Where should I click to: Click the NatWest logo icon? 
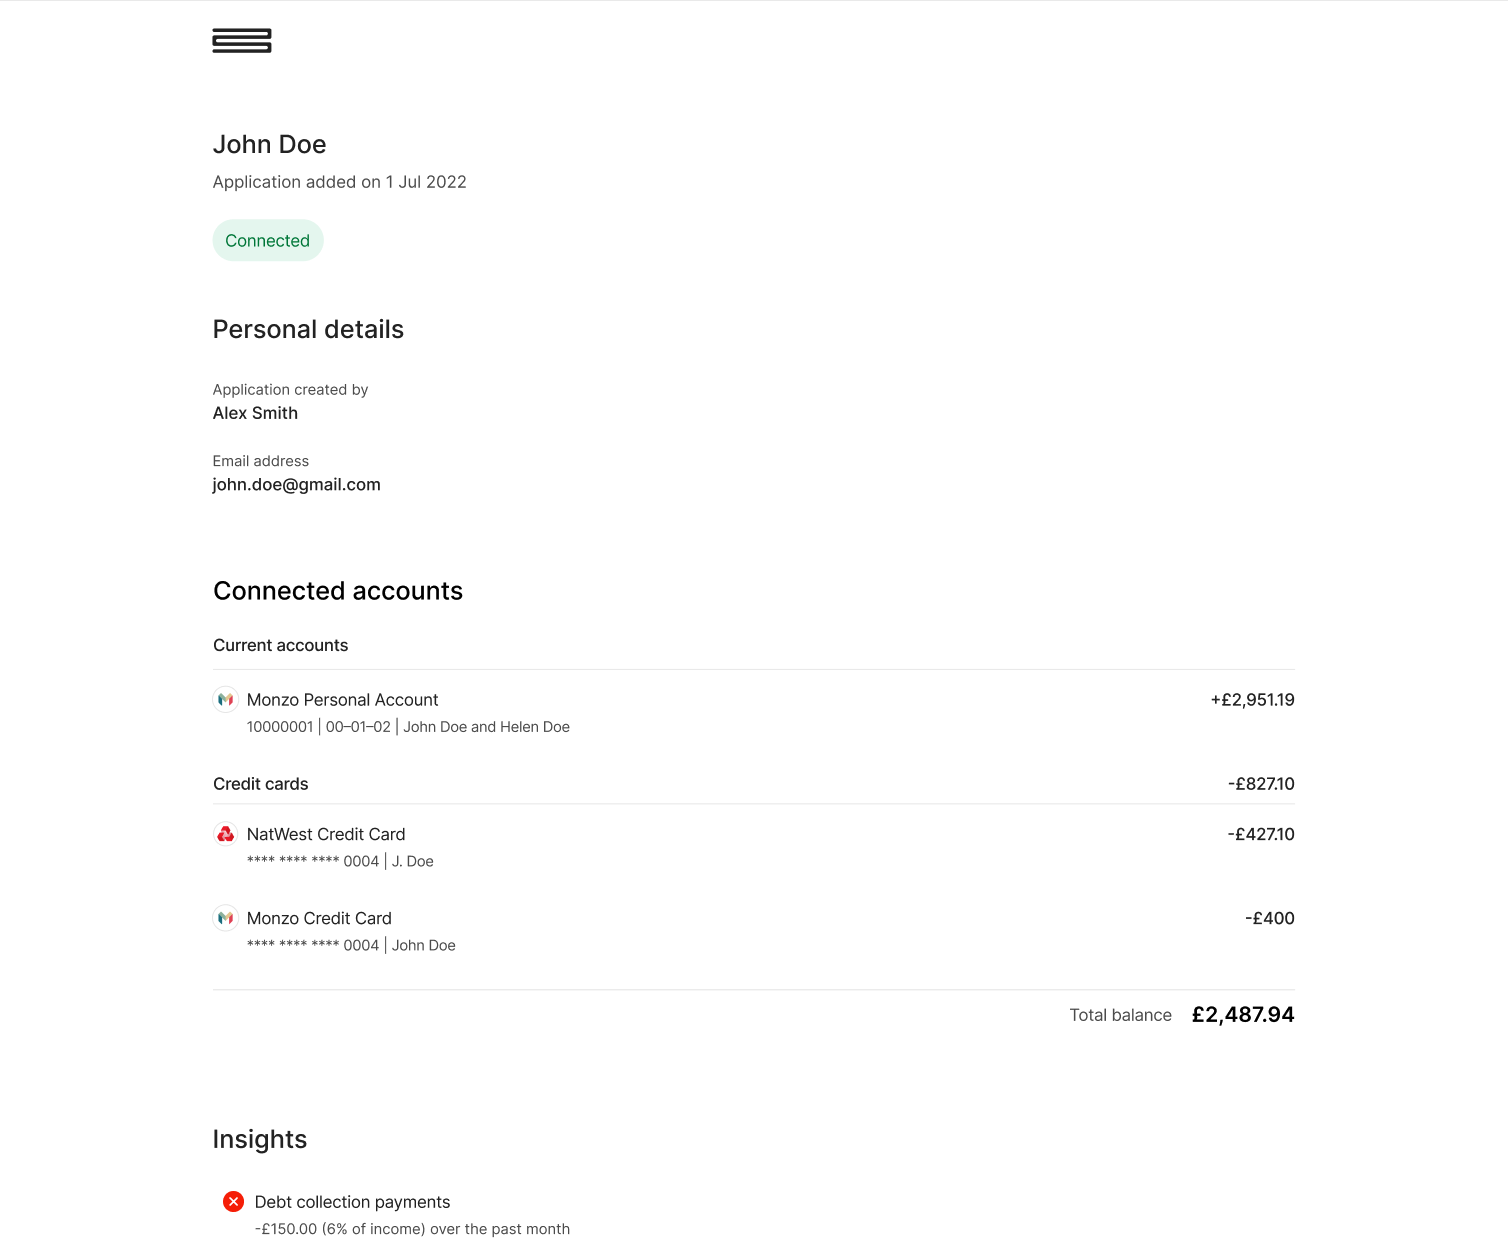tap(226, 834)
